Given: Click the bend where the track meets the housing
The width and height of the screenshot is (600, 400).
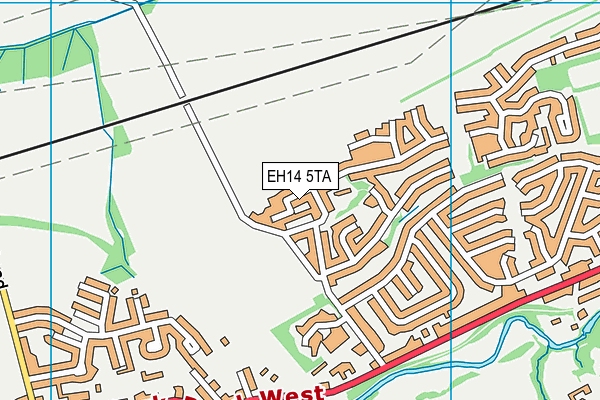Looking at the screenshot, I should point(245,219).
